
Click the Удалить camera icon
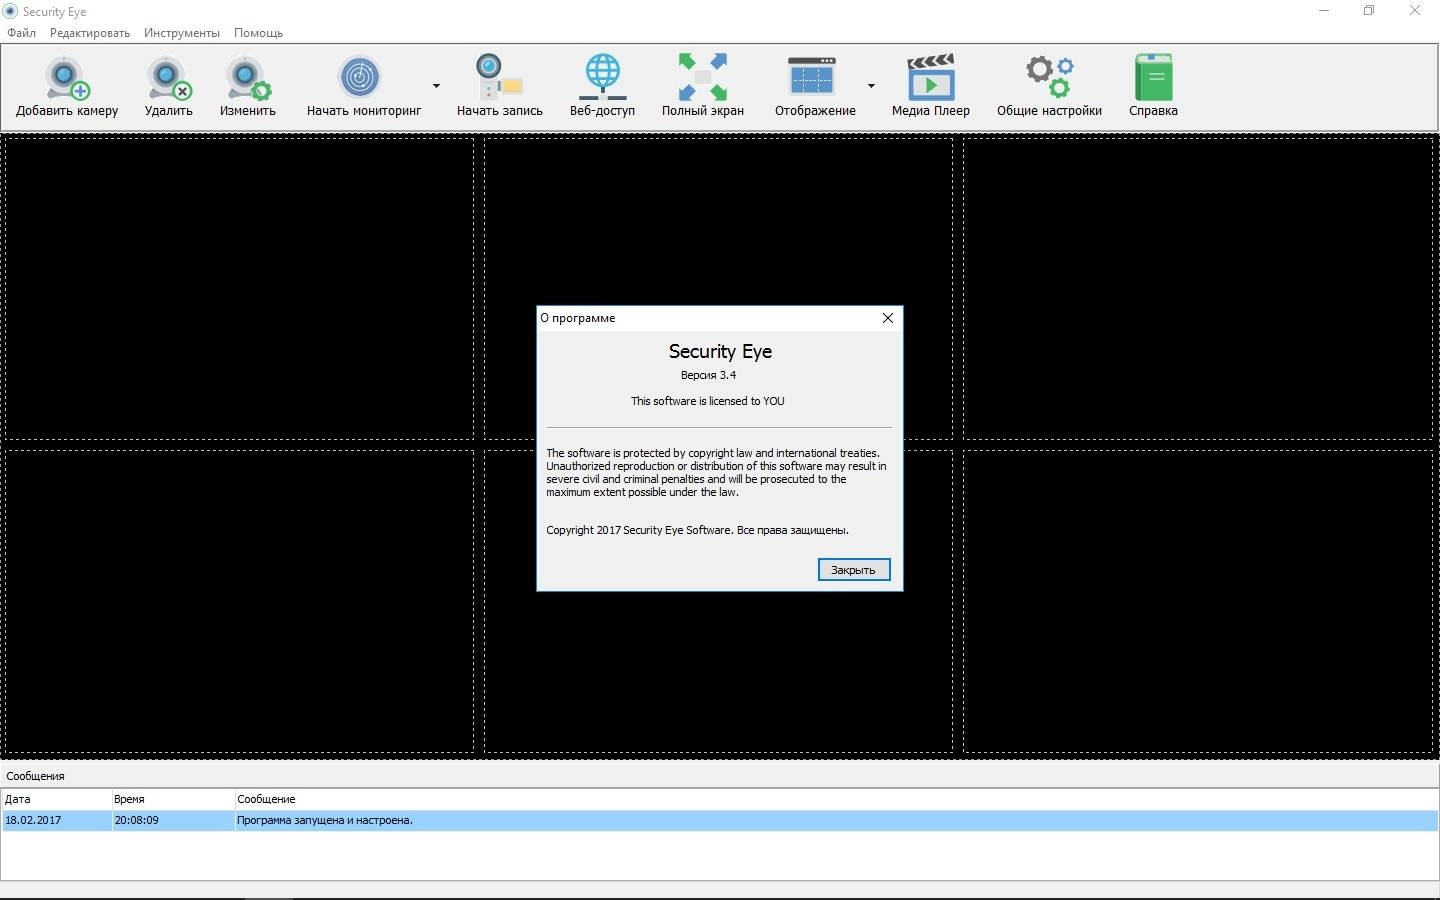point(168,78)
